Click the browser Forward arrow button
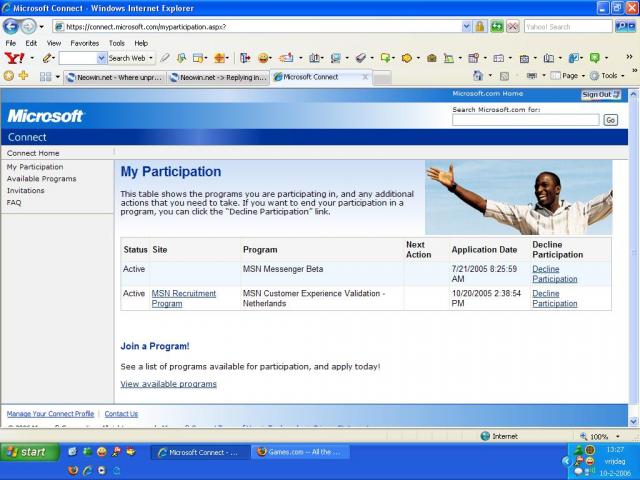 tap(28, 27)
